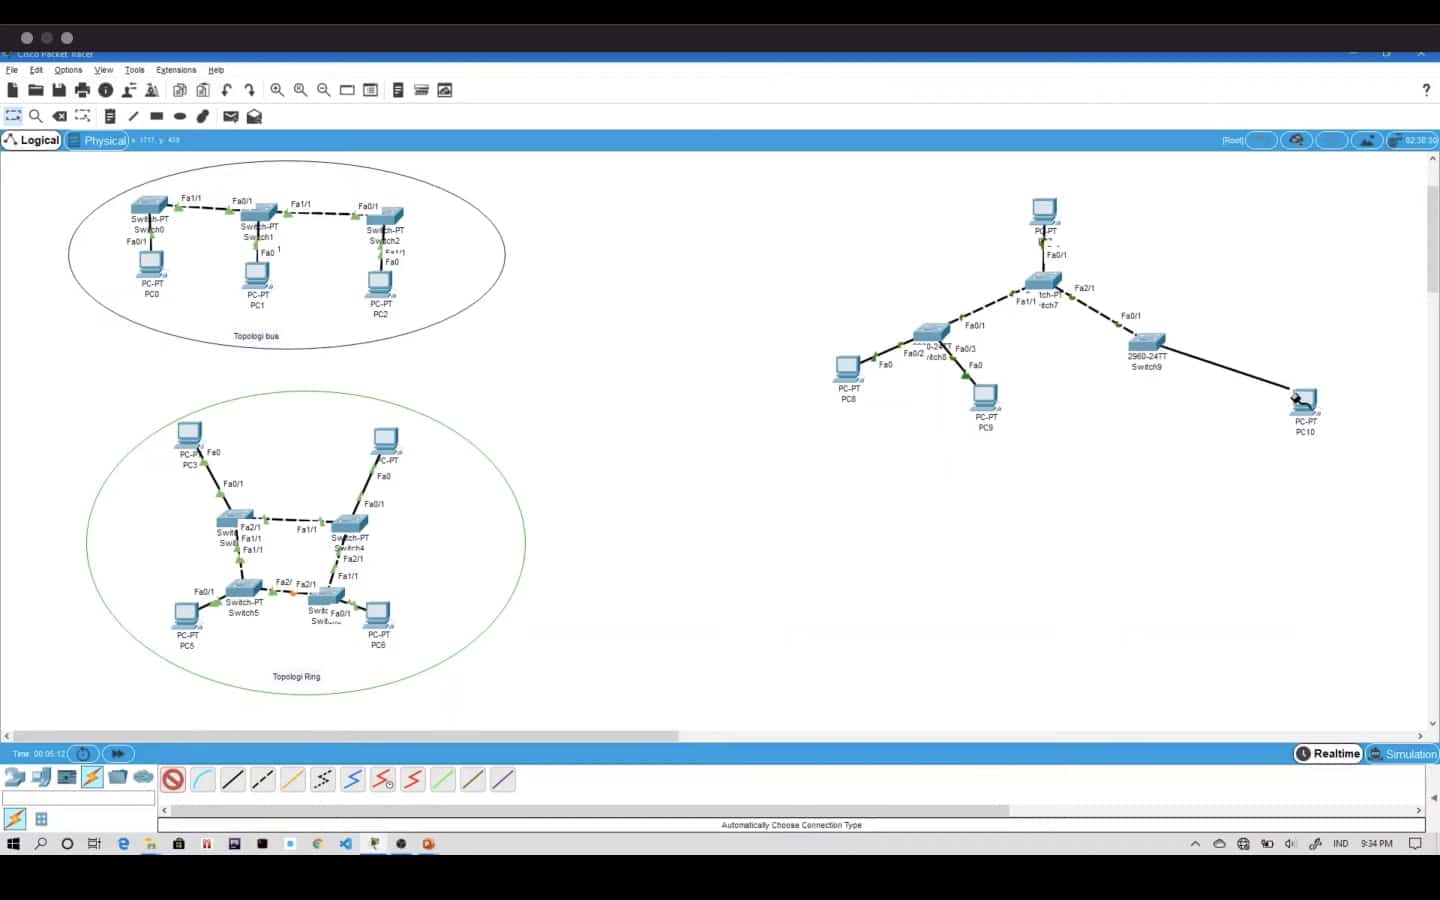Open the Tools menu

click(134, 70)
